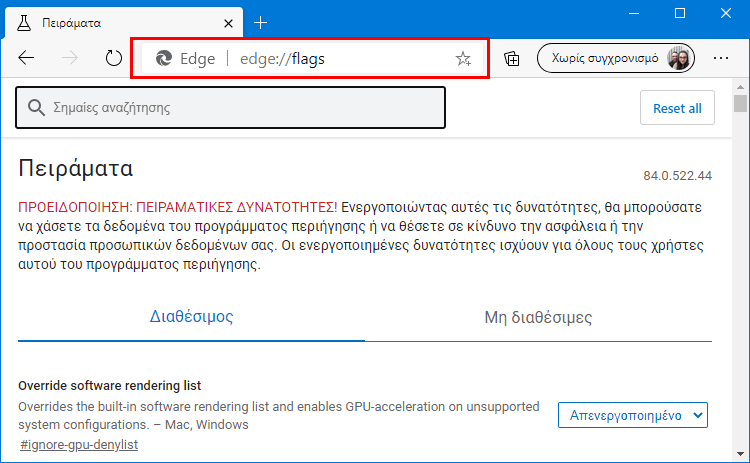Click the vertical scrollbar thumb
This screenshot has width=750, height=463.
[740, 103]
